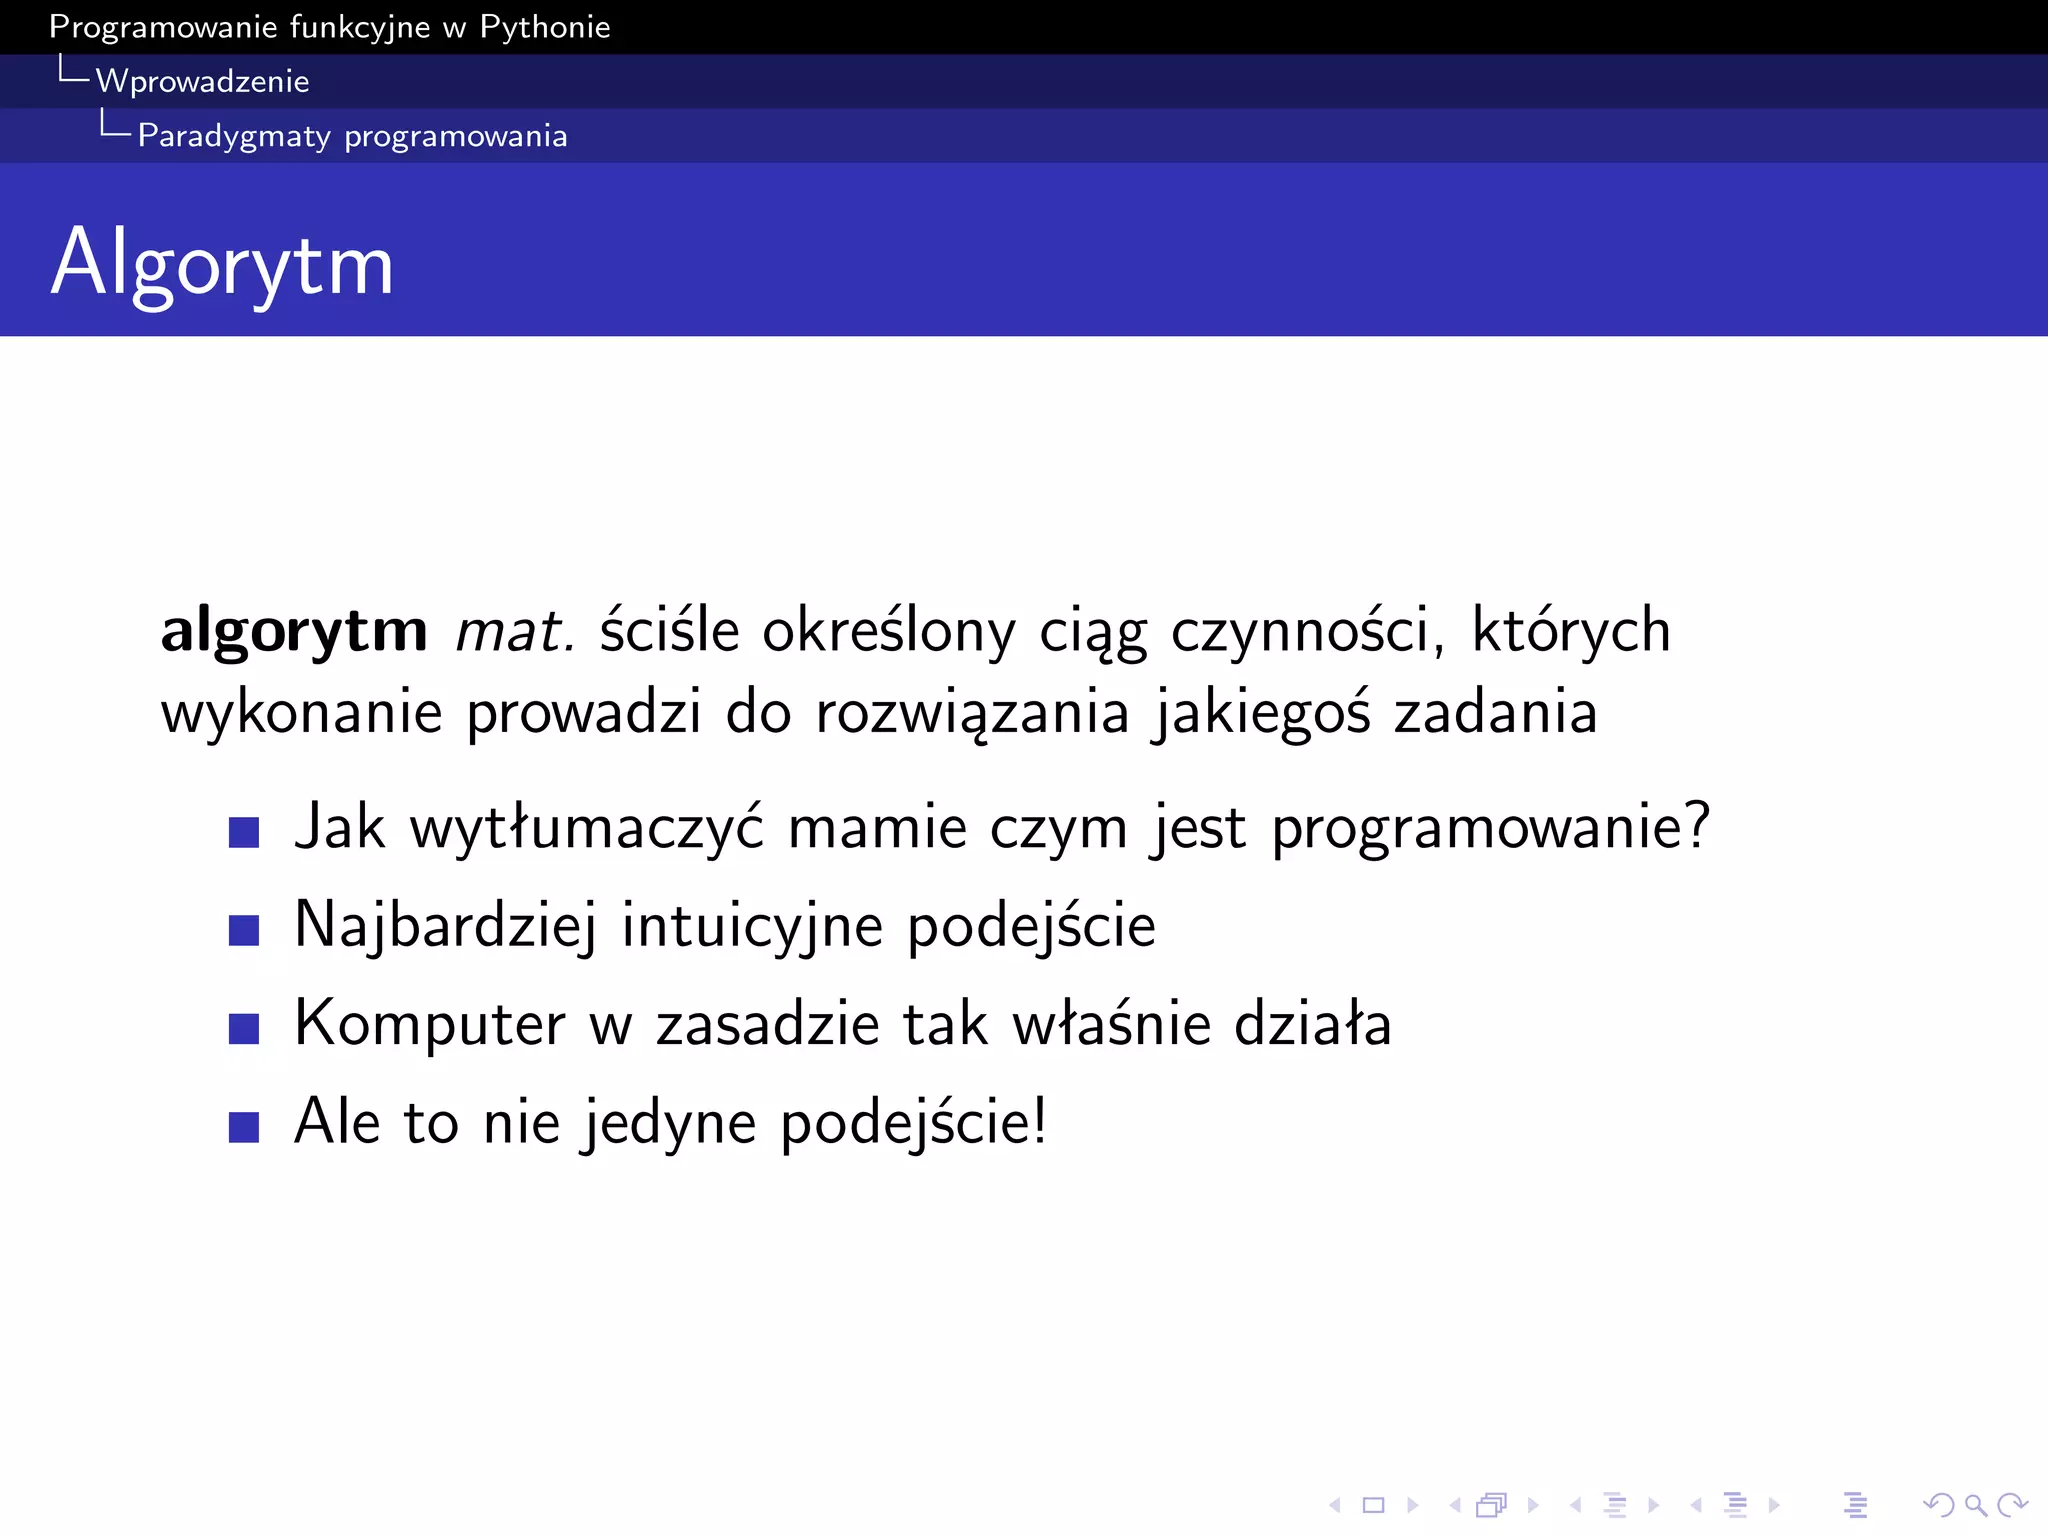
Task: Click the go-back circular arrow icon
Action: coord(1938,1505)
